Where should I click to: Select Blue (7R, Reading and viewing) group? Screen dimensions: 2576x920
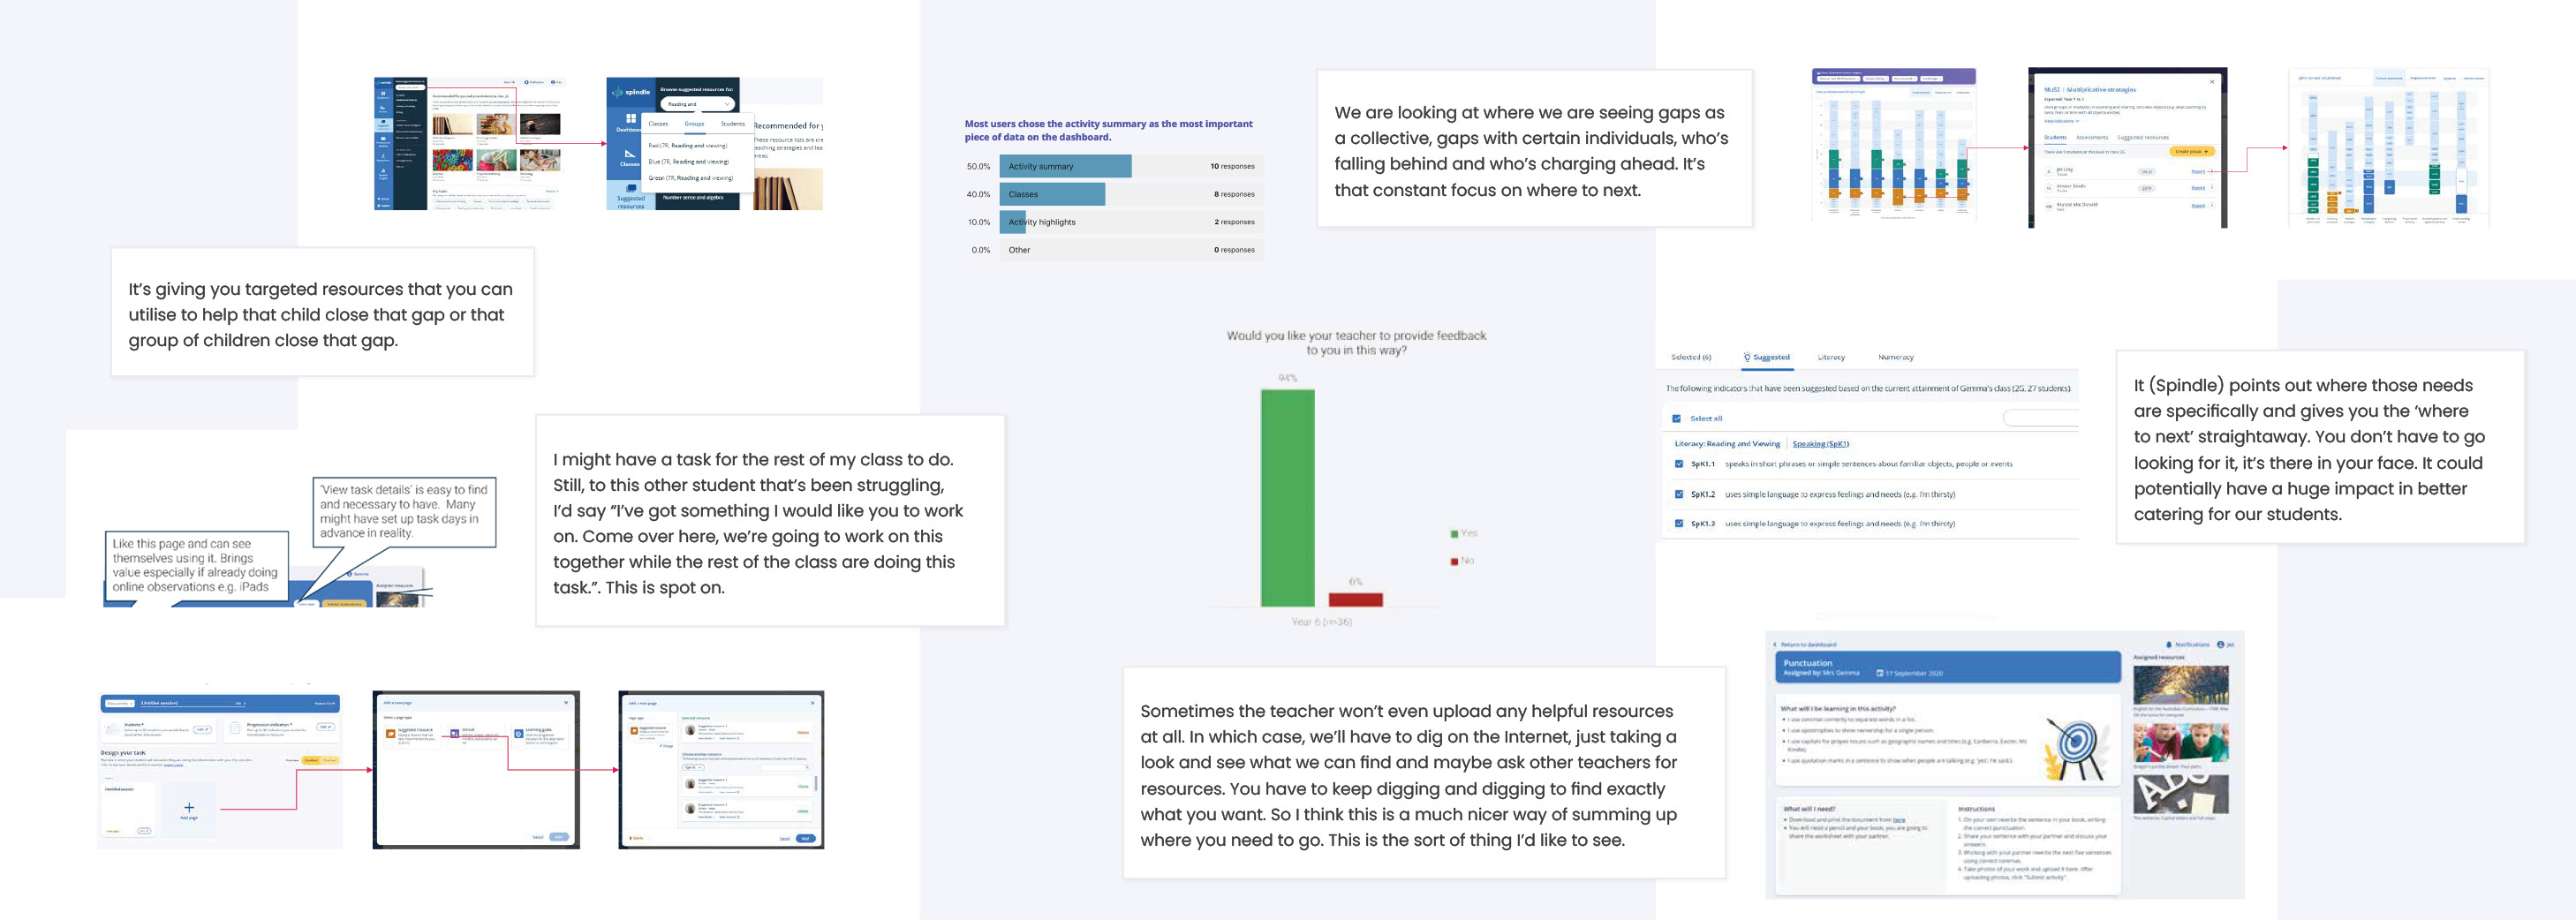688,161
